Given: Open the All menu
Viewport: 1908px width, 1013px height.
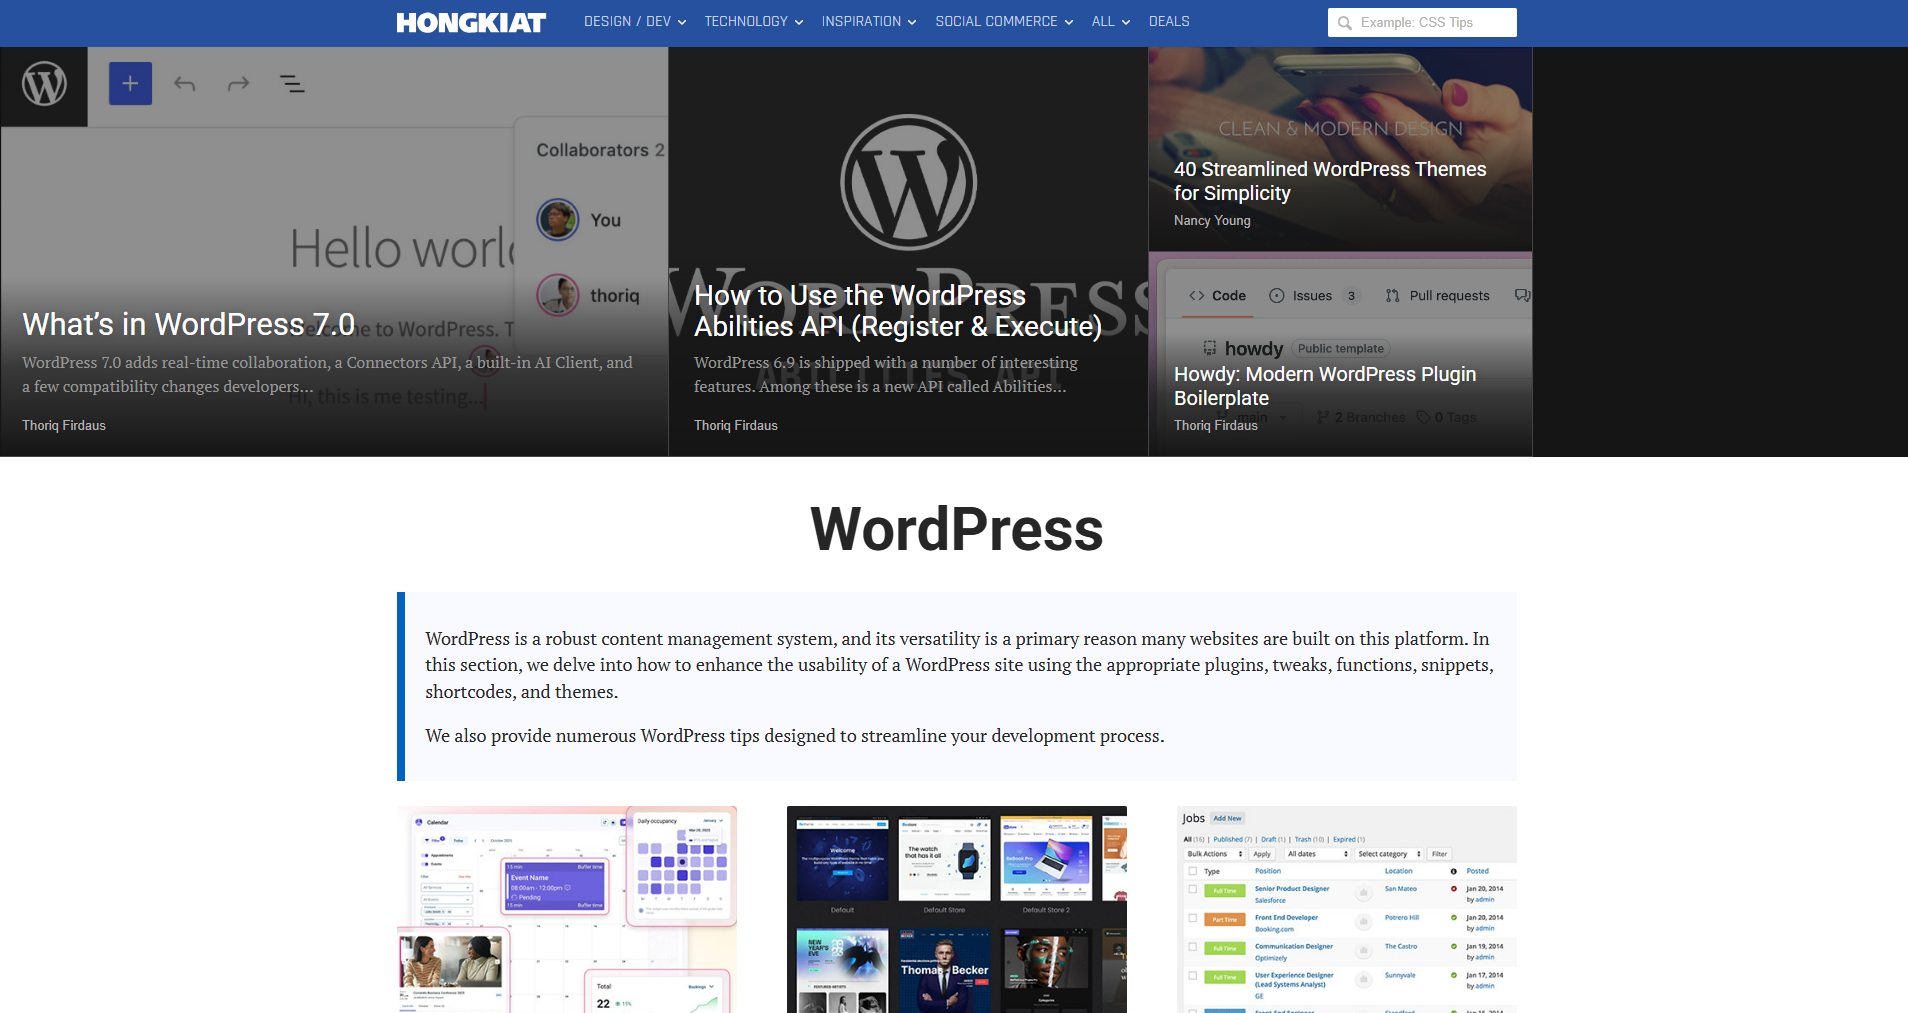Looking at the screenshot, I should (x=1103, y=21).
